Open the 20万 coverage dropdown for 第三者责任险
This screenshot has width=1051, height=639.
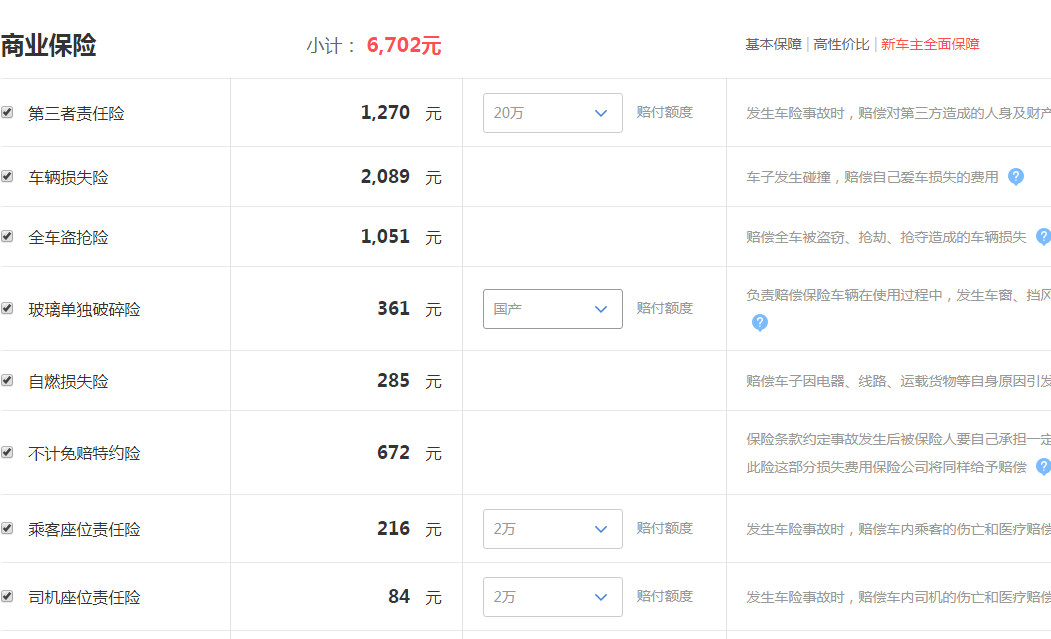coord(552,113)
